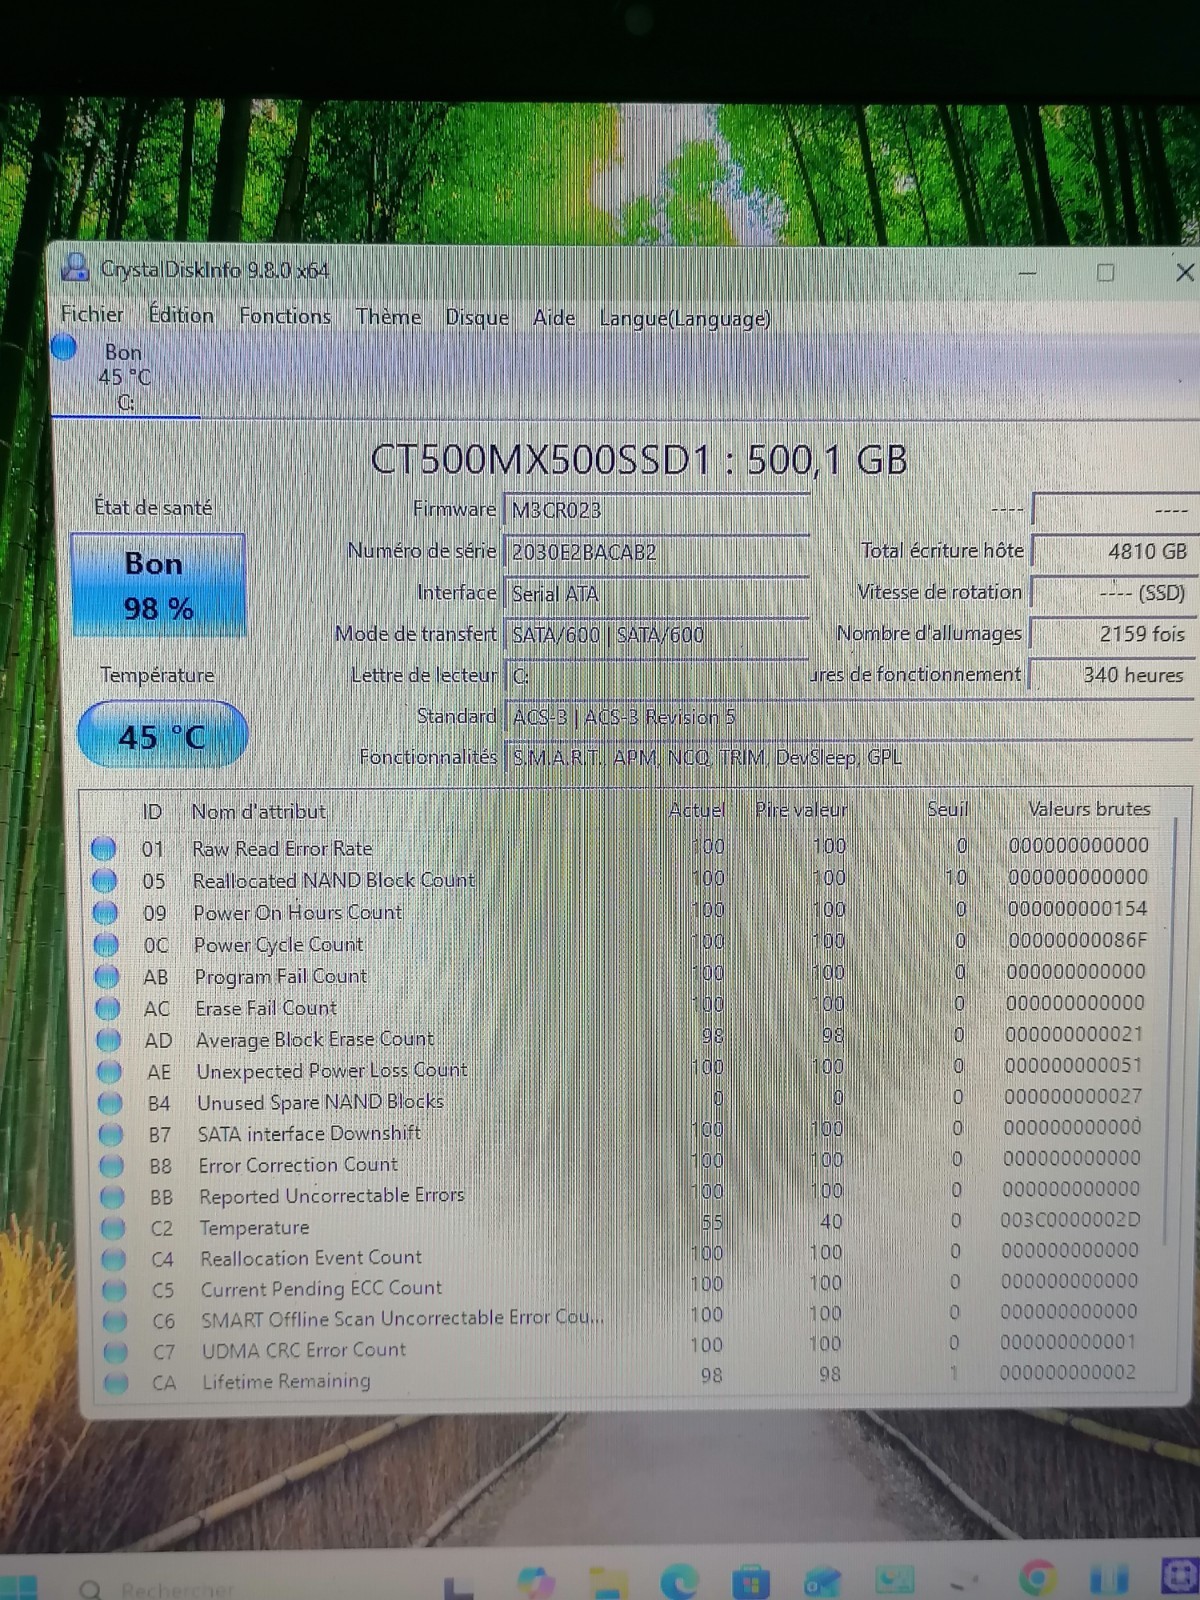
Task: Click the Fonctionnalités field listing S.M.A.R.T., APM
Action: pyautogui.click(x=848, y=758)
